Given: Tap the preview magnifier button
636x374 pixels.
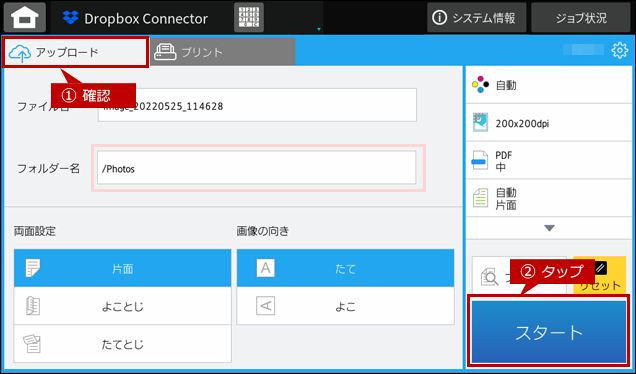Looking at the screenshot, I should (519, 276).
